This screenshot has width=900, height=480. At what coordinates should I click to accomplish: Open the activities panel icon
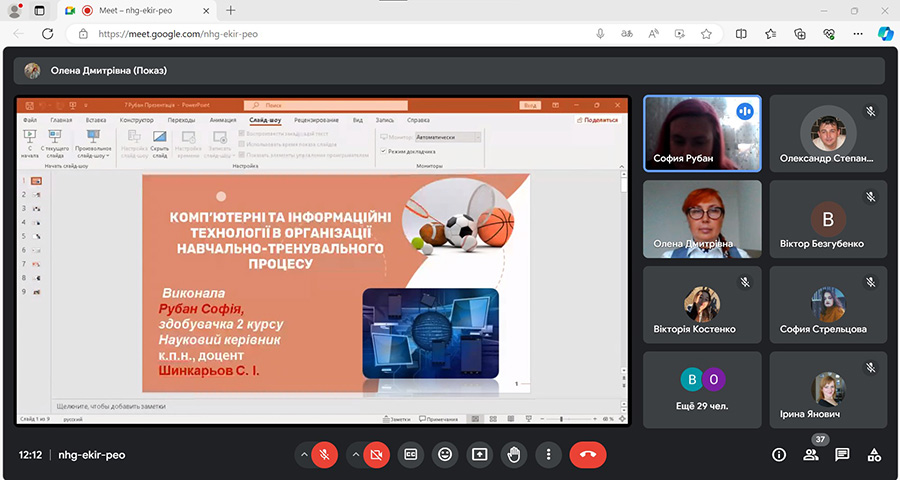(x=874, y=454)
